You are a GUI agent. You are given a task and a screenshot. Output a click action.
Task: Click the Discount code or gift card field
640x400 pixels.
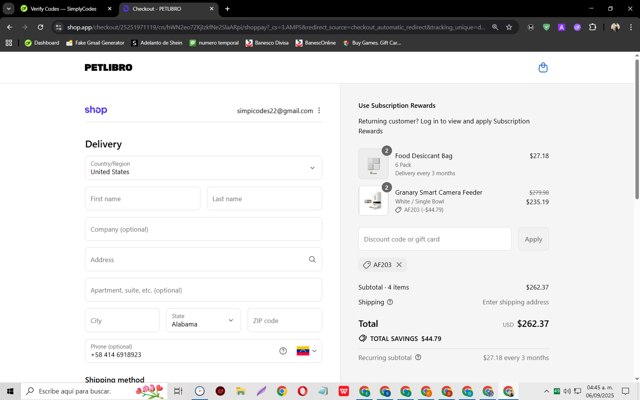point(435,240)
